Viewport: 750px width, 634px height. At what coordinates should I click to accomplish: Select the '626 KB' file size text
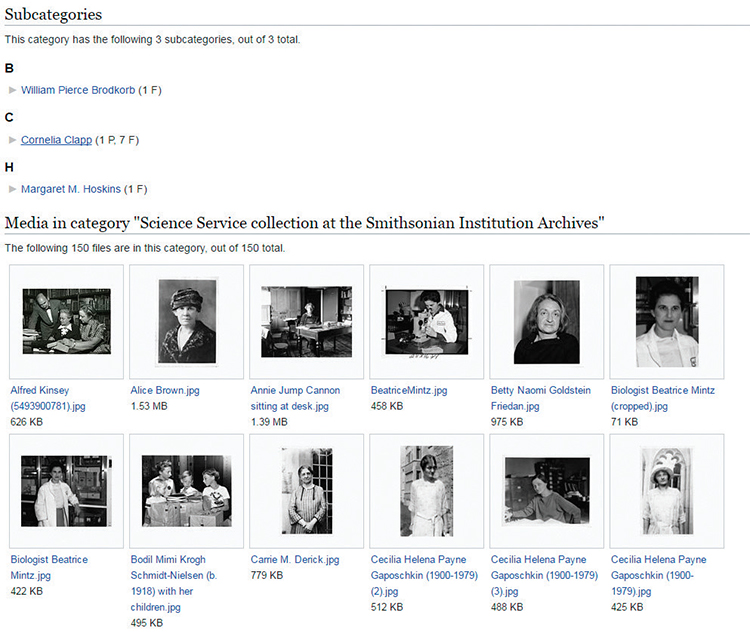pyautogui.click(x=27, y=422)
